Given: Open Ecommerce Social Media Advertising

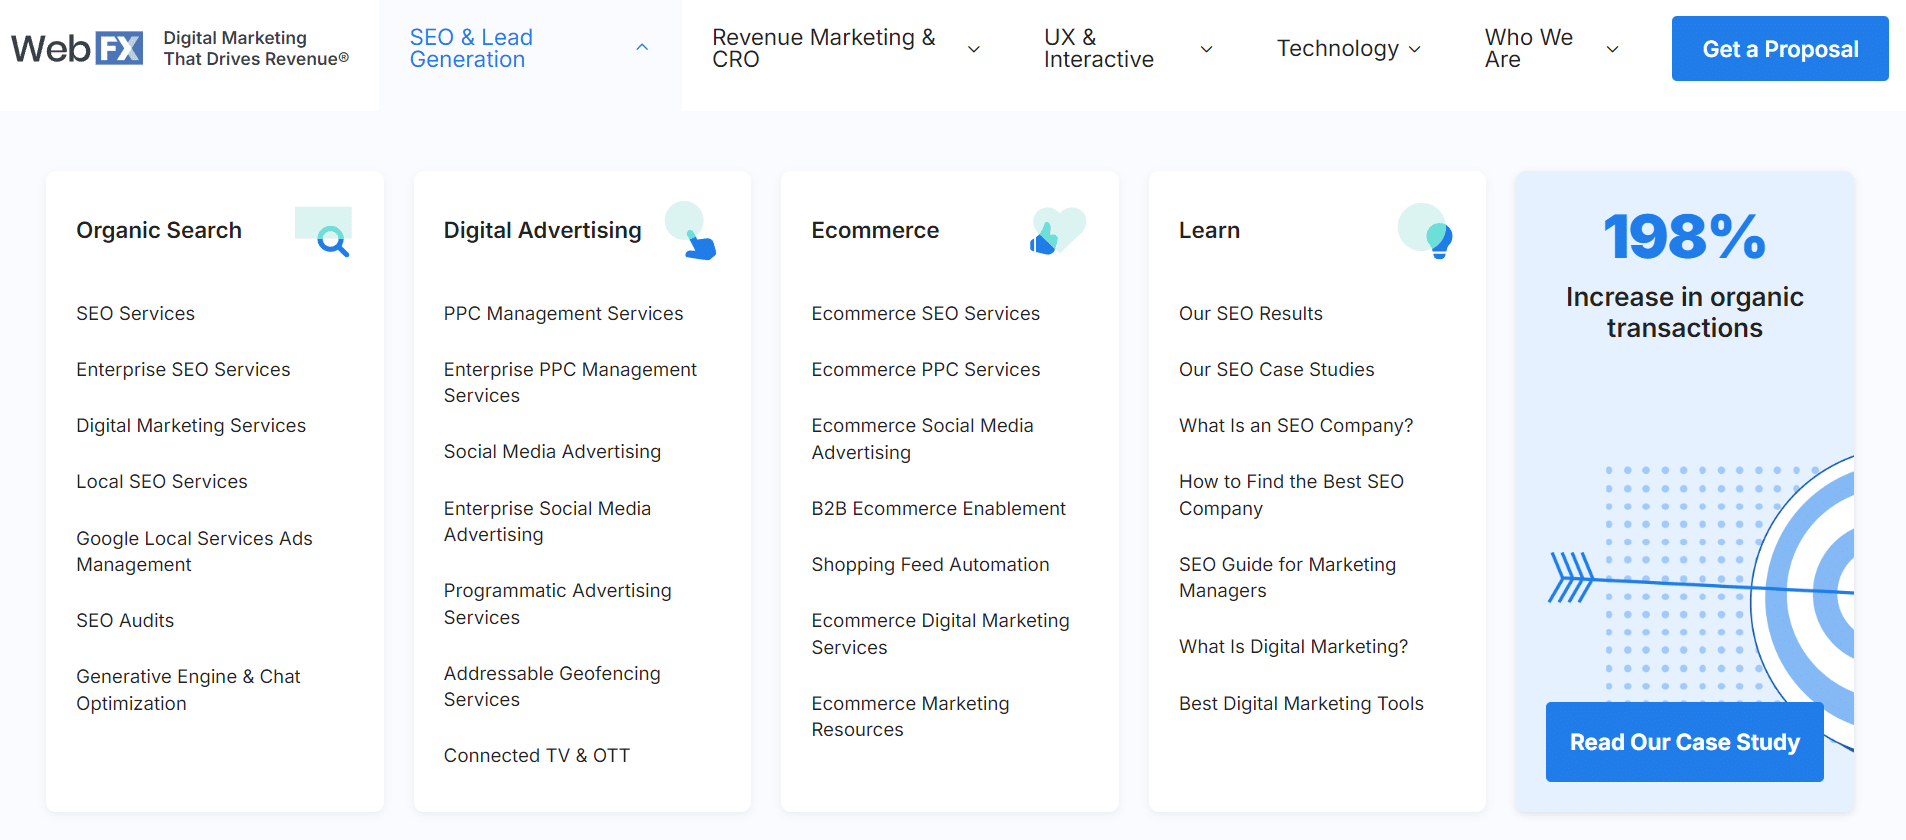Looking at the screenshot, I should 922,439.
